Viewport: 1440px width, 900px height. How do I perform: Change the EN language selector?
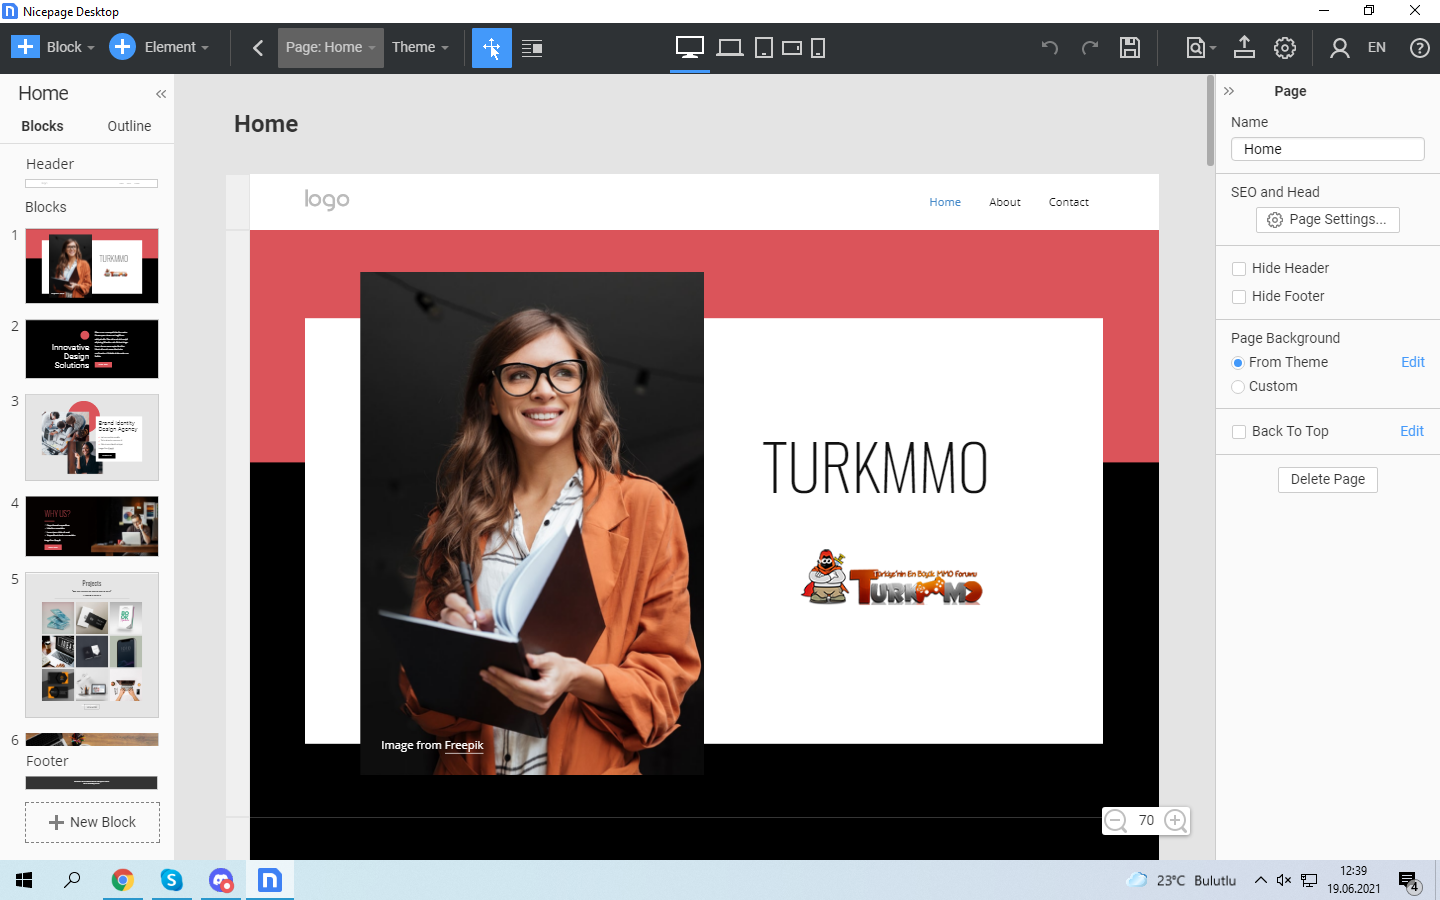coord(1377,47)
